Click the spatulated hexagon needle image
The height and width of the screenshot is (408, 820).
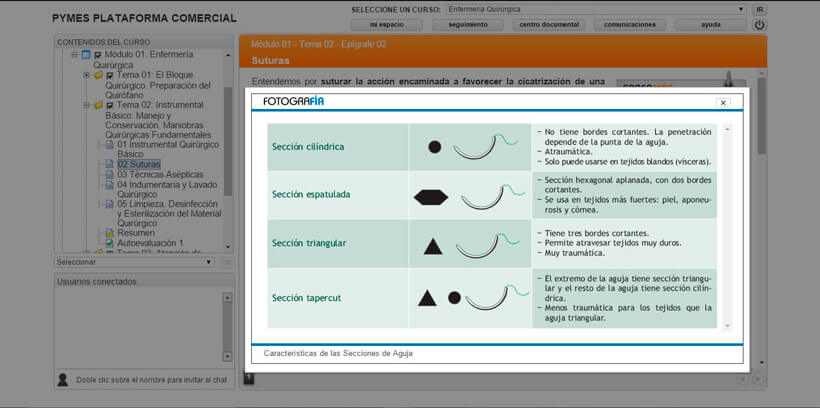click(431, 197)
